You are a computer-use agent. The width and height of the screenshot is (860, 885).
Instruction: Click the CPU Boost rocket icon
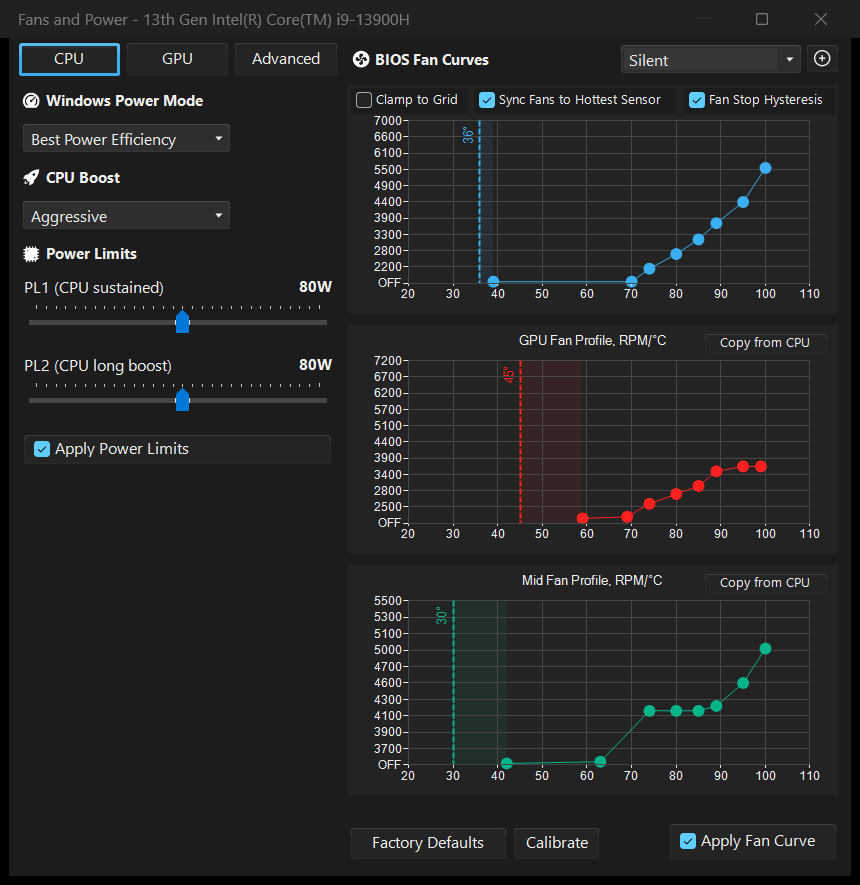click(31, 178)
